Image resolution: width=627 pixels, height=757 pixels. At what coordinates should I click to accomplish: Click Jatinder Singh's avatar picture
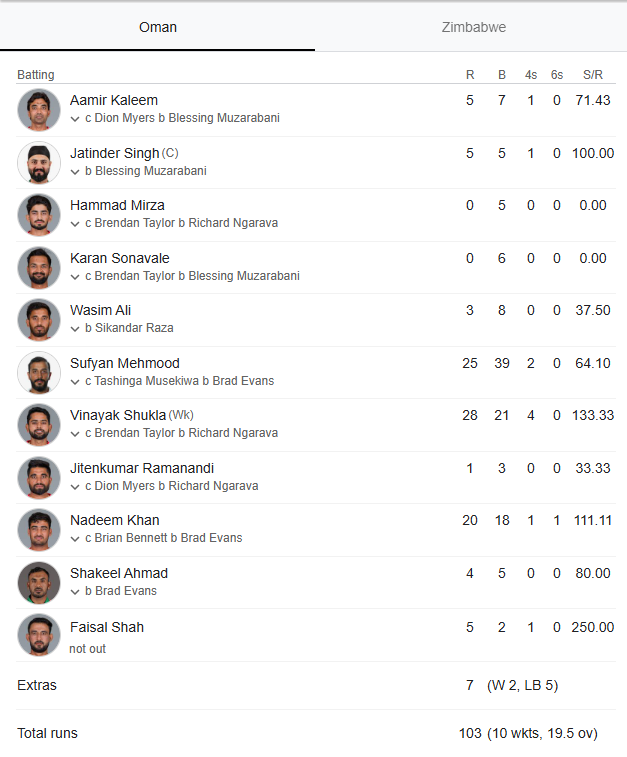pos(39,162)
